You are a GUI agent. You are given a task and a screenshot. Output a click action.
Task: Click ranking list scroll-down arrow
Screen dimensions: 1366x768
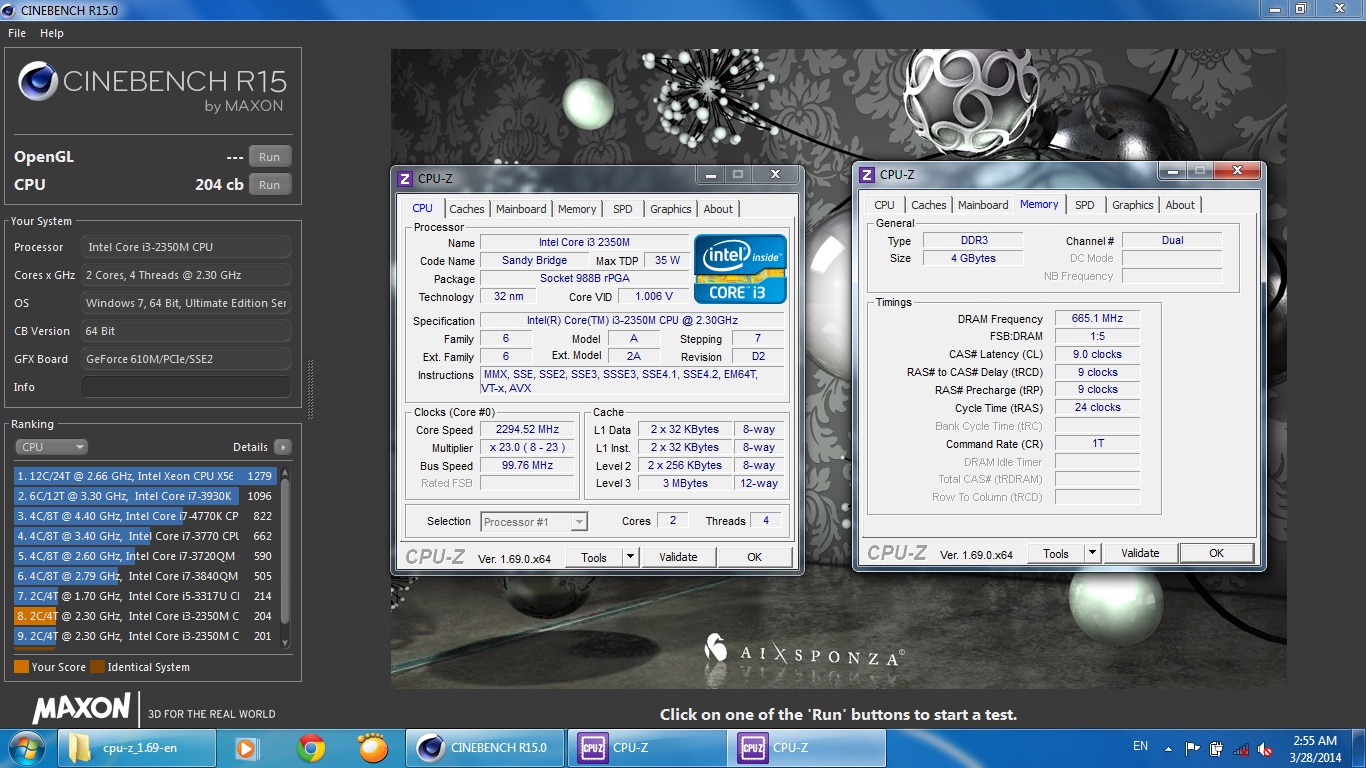coord(285,643)
